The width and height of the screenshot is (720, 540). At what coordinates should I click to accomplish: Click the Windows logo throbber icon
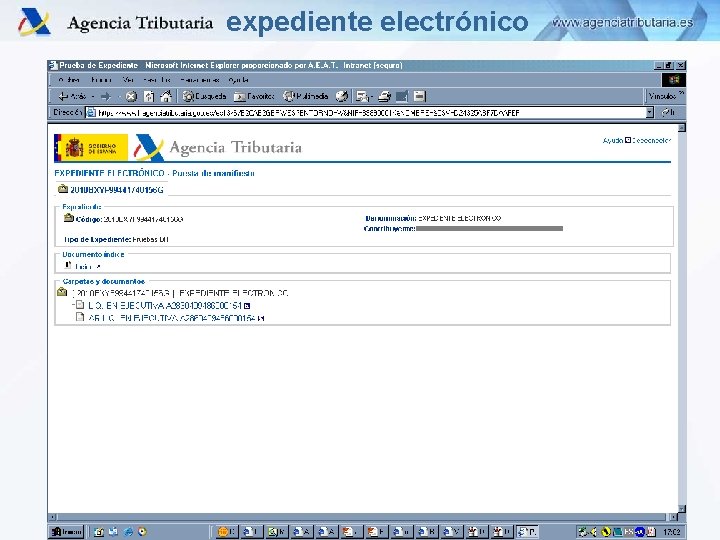click(x=673, y=80)
